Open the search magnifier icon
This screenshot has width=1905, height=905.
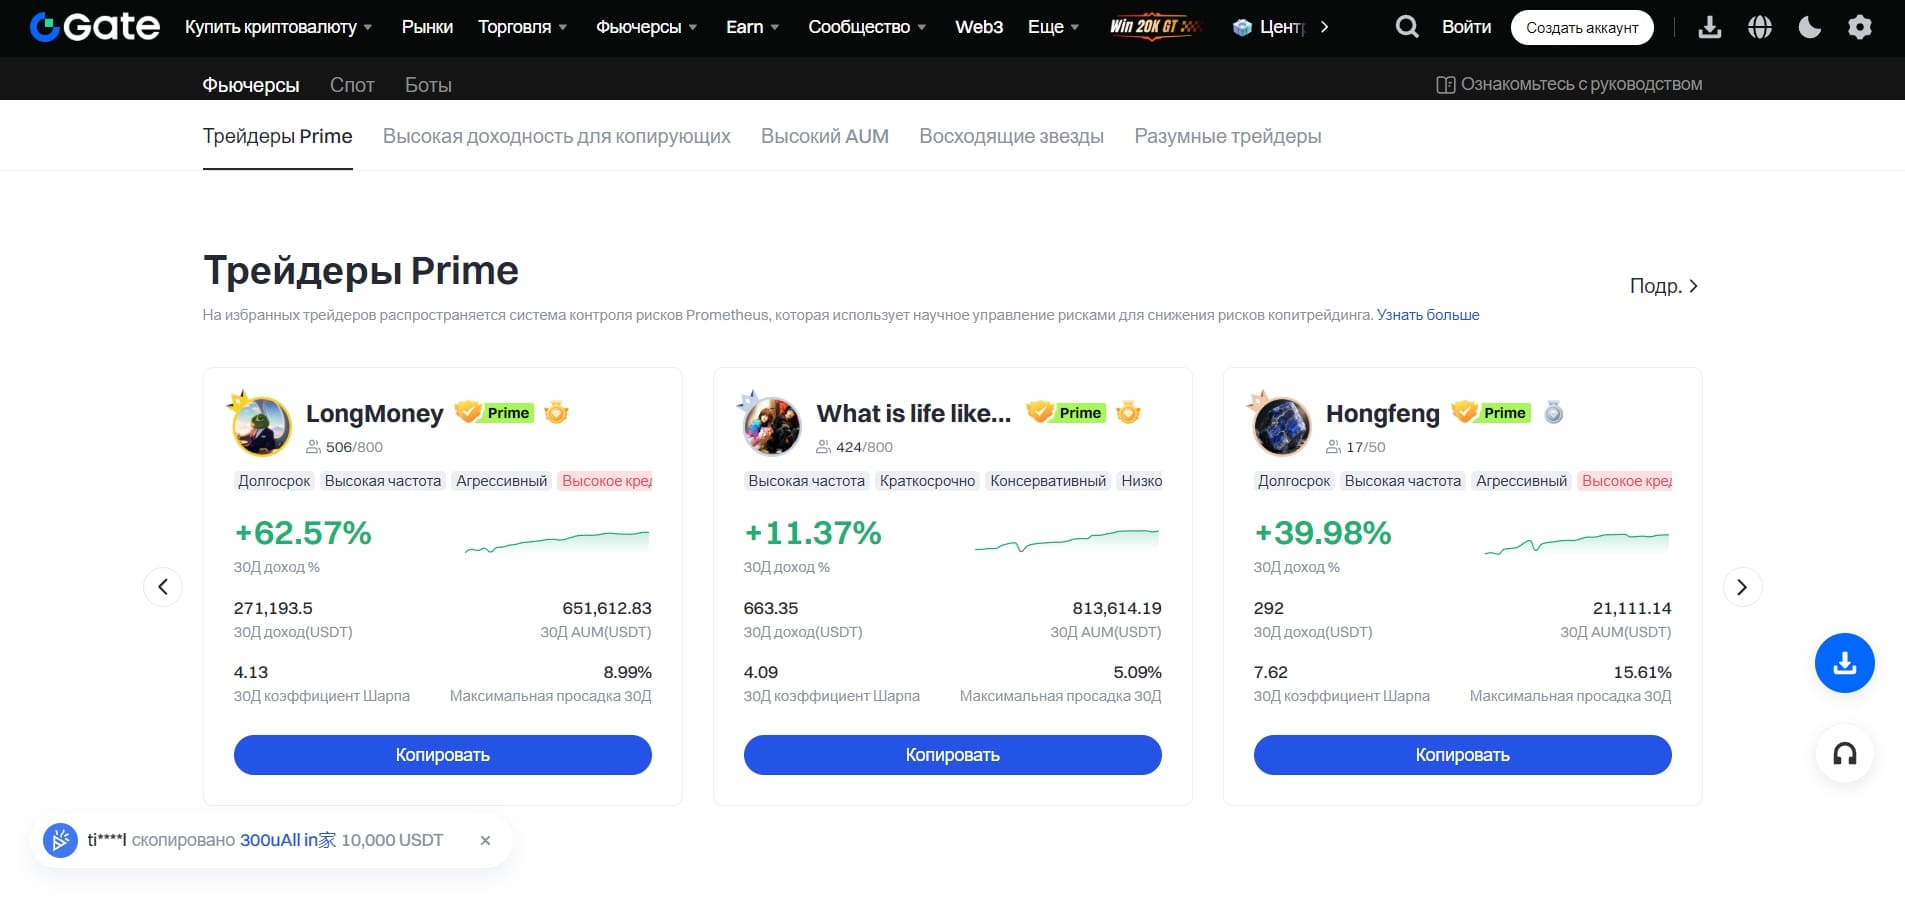[1407, 27]
